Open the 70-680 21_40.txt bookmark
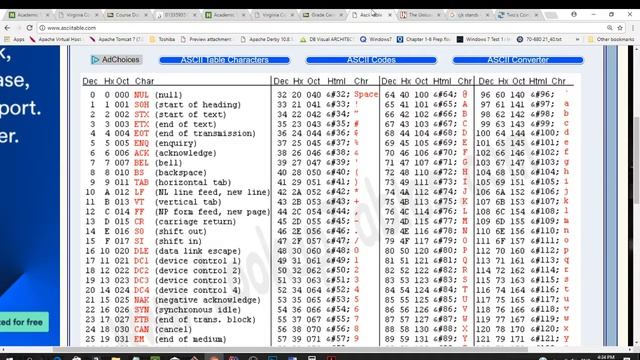 coord(539,39)
